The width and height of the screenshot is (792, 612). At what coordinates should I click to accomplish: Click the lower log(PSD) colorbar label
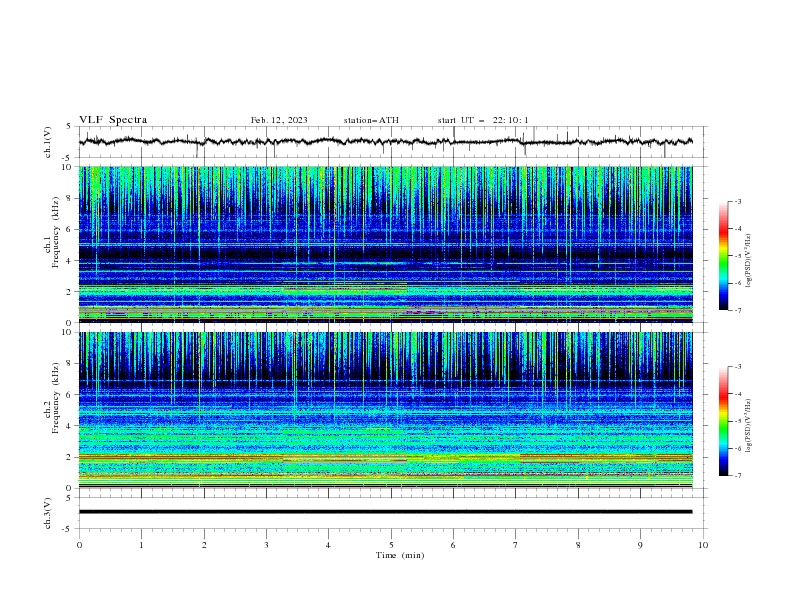click(748, 425)
